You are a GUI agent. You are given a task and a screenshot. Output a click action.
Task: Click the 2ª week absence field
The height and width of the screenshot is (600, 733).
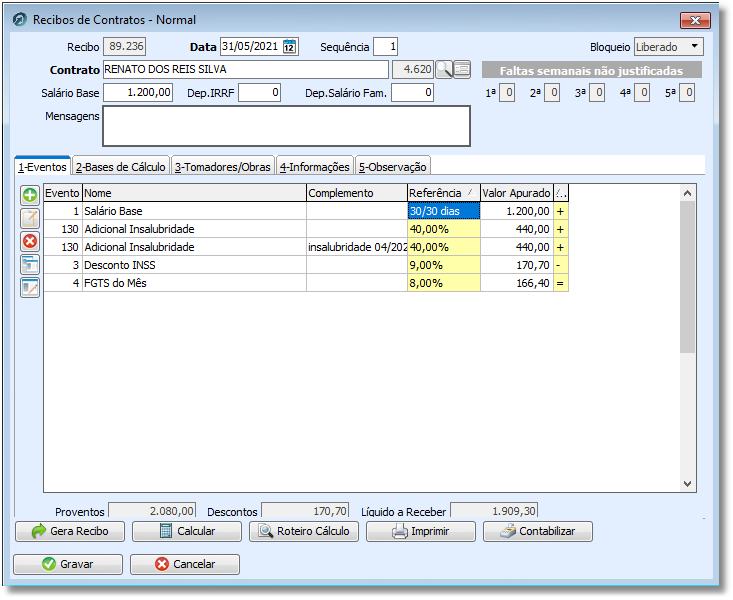tap(552, 93)
